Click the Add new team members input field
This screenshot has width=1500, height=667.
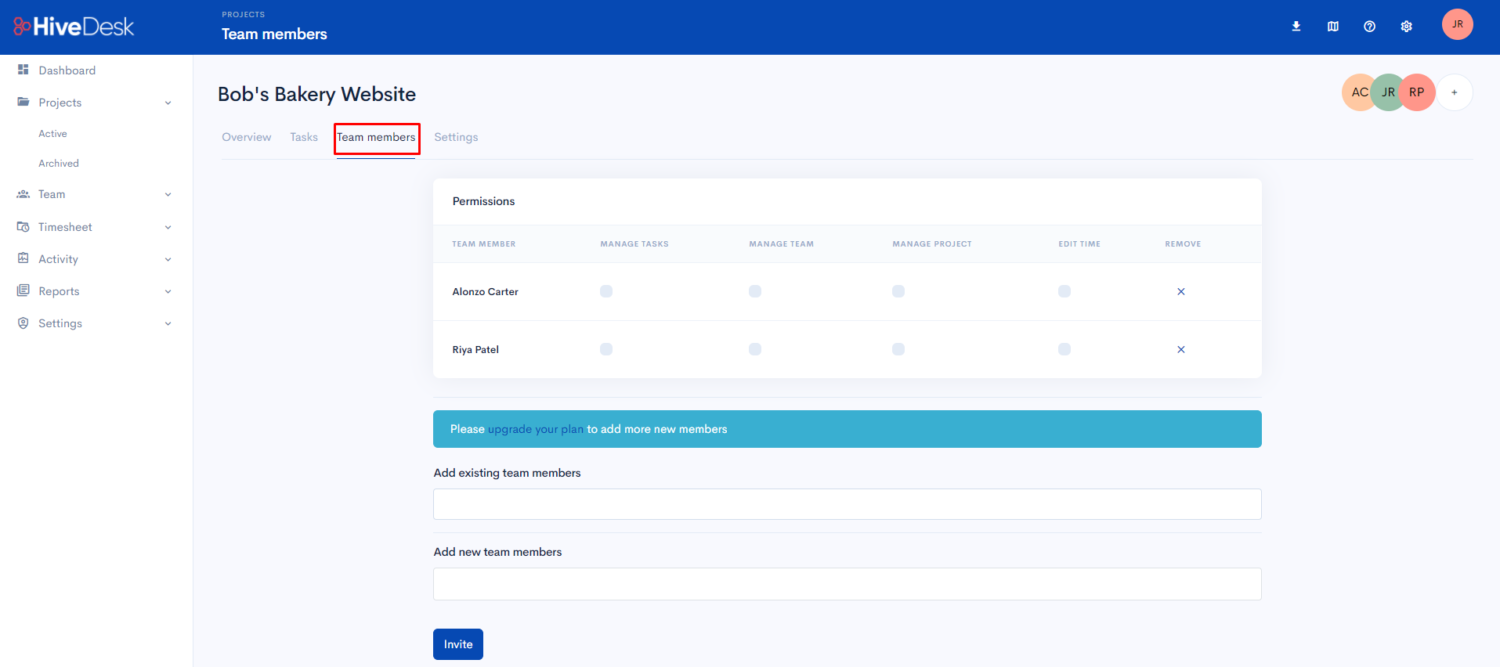pos(846,583)
